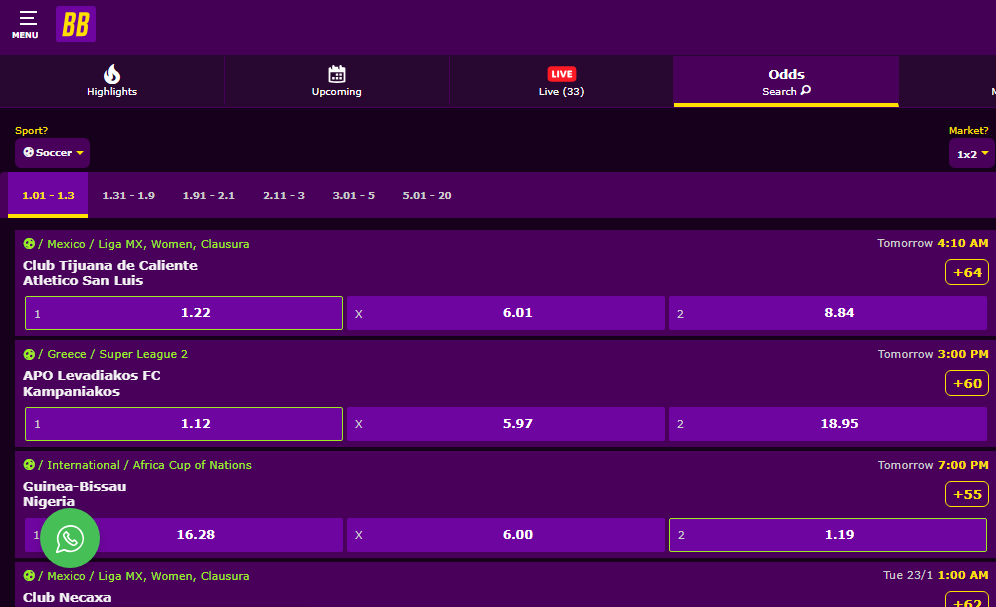Image resolution: width=996 pixels, height=607 pixels.
Task: Open +55 more markets for Guinea-Bissau match
Action: point(967,494)
